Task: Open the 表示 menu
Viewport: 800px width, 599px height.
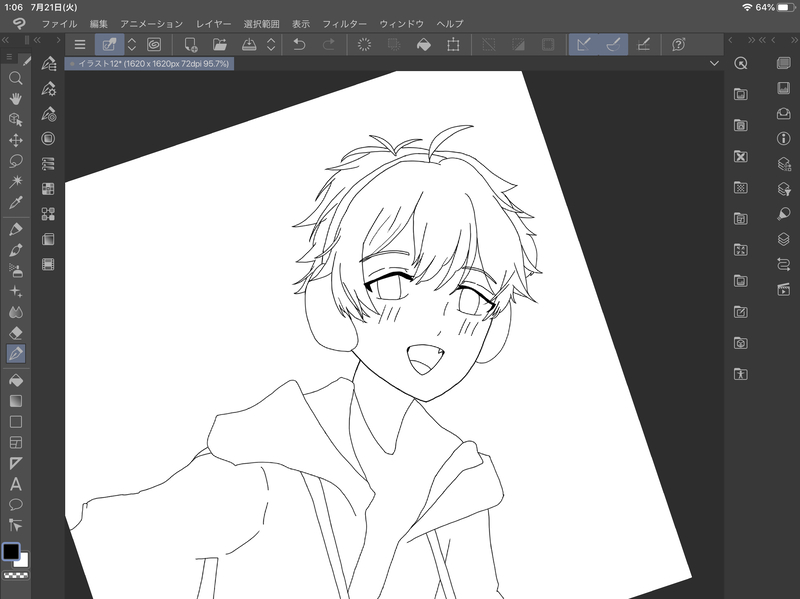Action: click(301, 24)
